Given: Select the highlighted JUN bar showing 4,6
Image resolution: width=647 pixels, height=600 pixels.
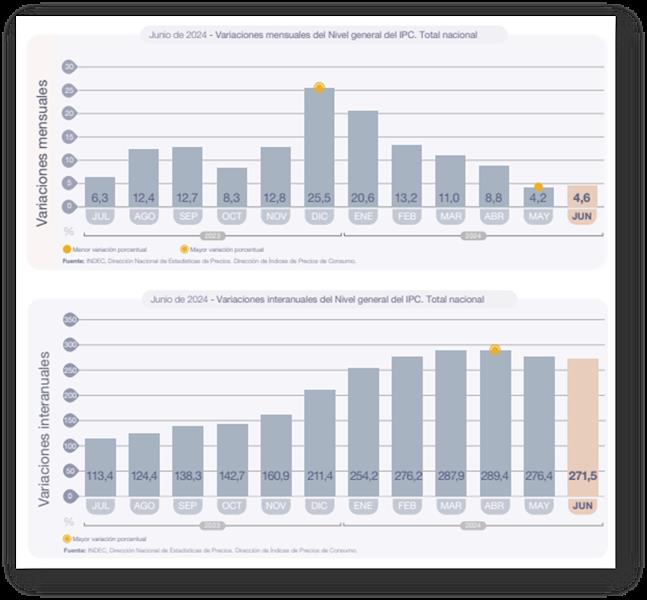Looking at the screenshot, I should [x=582, y=196].
